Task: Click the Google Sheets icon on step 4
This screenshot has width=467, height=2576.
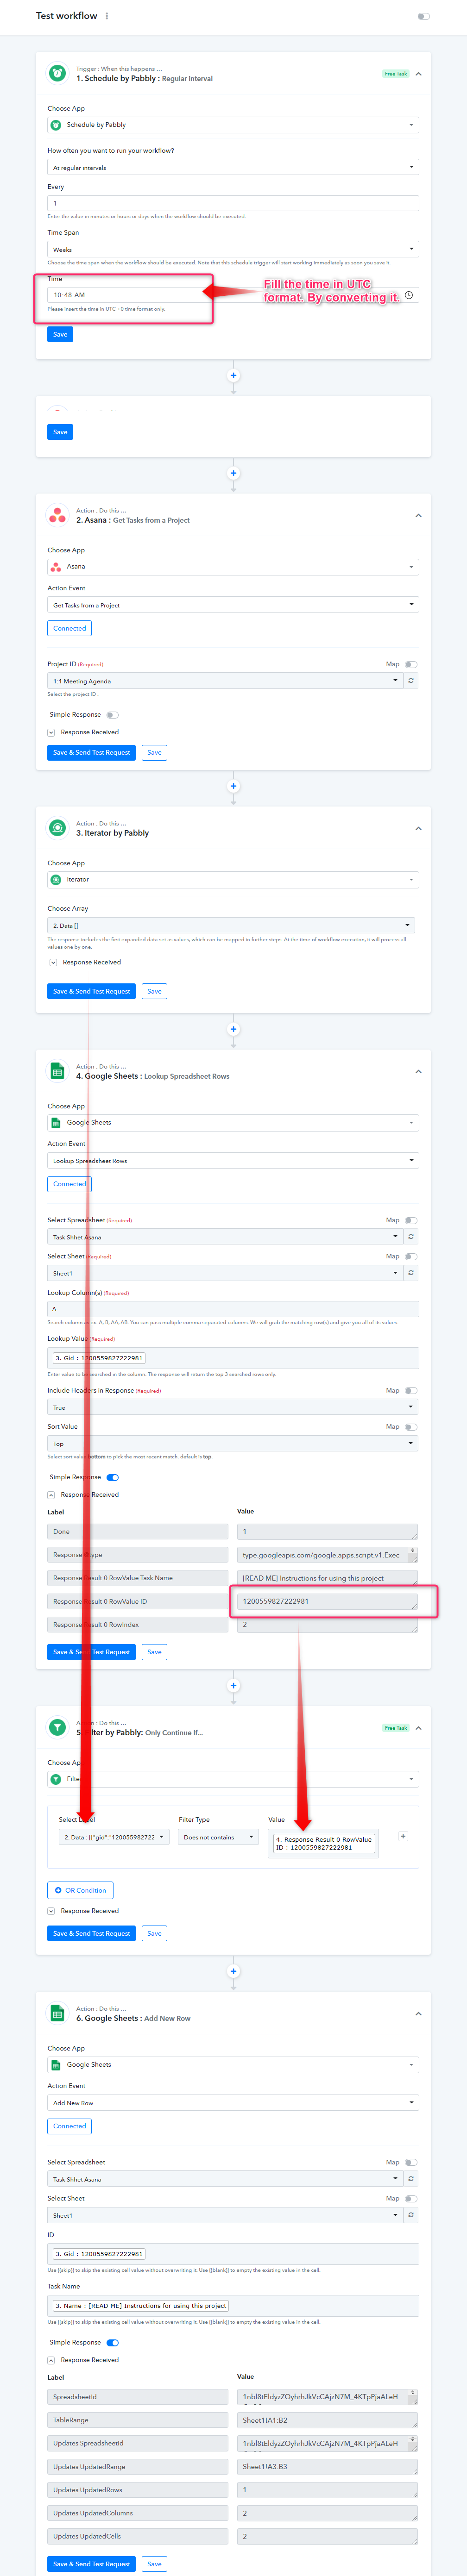Action: (58, 1071)
